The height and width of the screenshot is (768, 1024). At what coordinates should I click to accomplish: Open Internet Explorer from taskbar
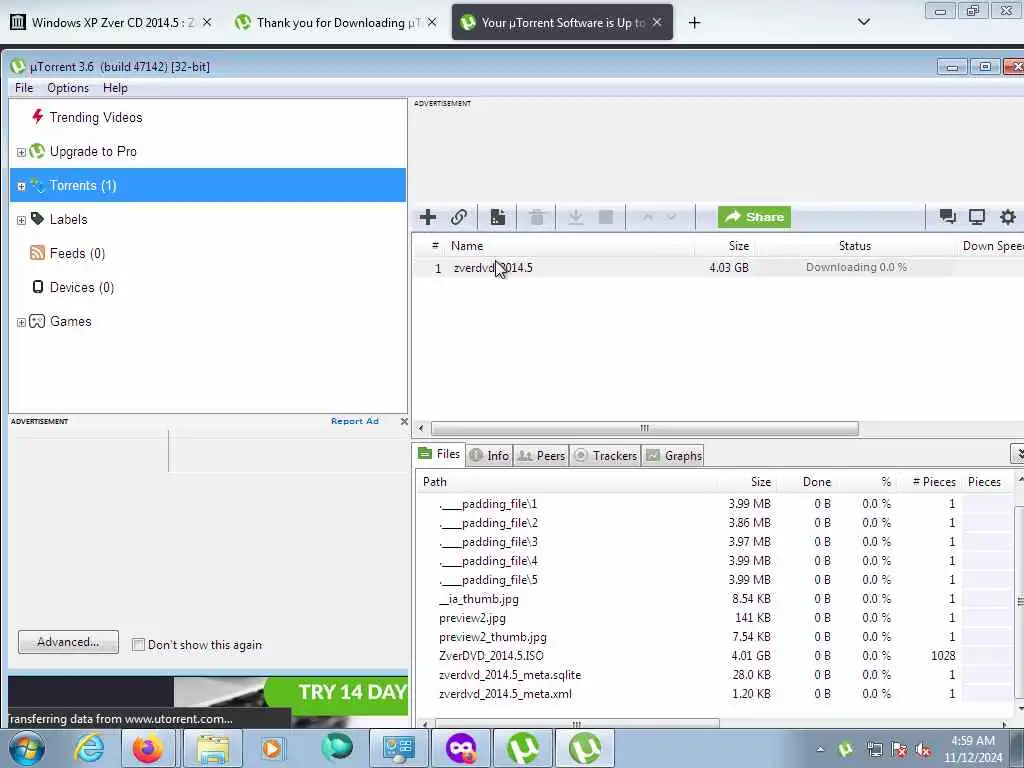[88, 748]
